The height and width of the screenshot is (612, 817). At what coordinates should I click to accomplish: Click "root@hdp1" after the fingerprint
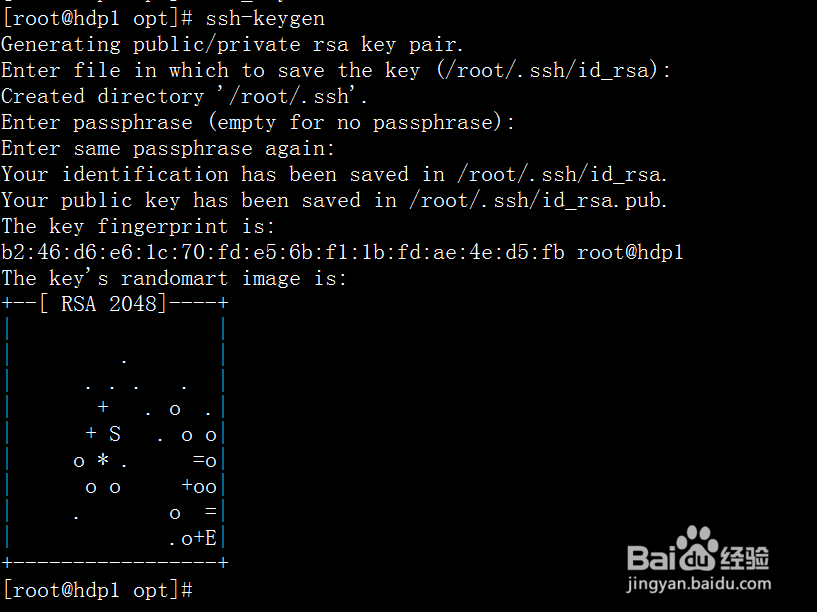tap(631, 253)
